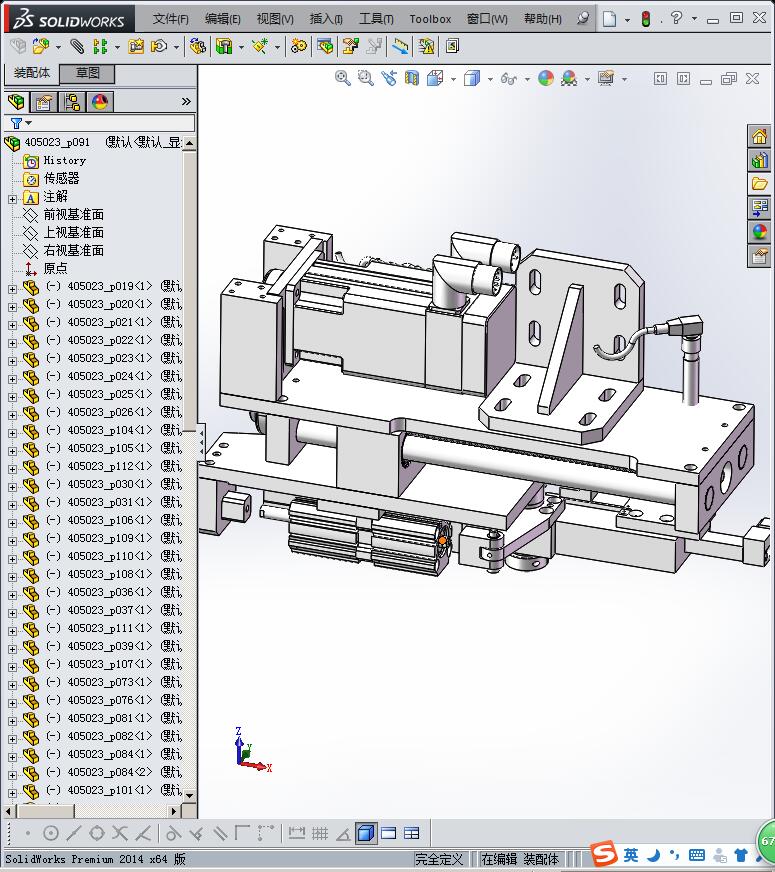Viewport: 775px width, 872px height.
Task: Select component 405023_p025<1> in tree
Action: tap(110, 394)
